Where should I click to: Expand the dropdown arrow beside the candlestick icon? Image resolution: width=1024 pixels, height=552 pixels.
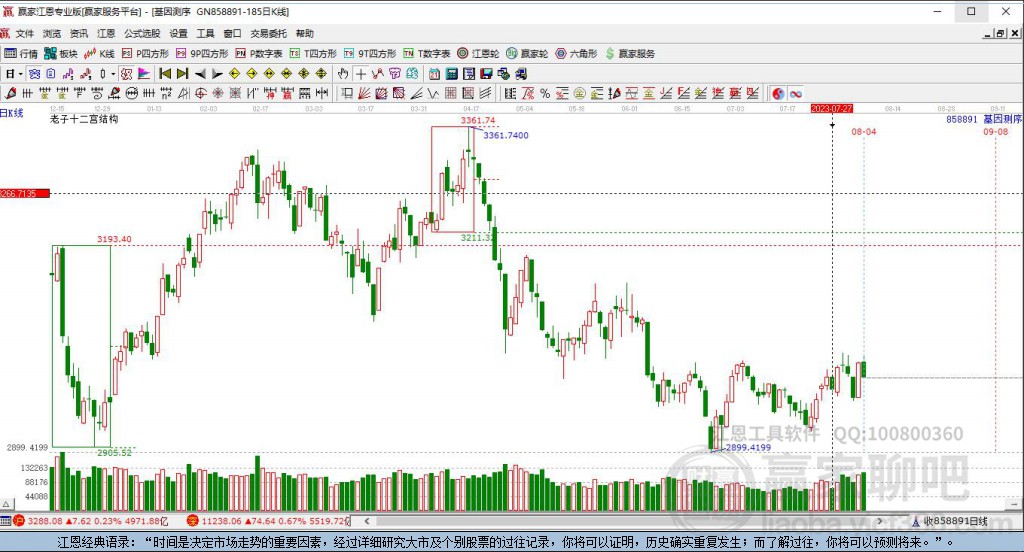click(x=113, y=74)
